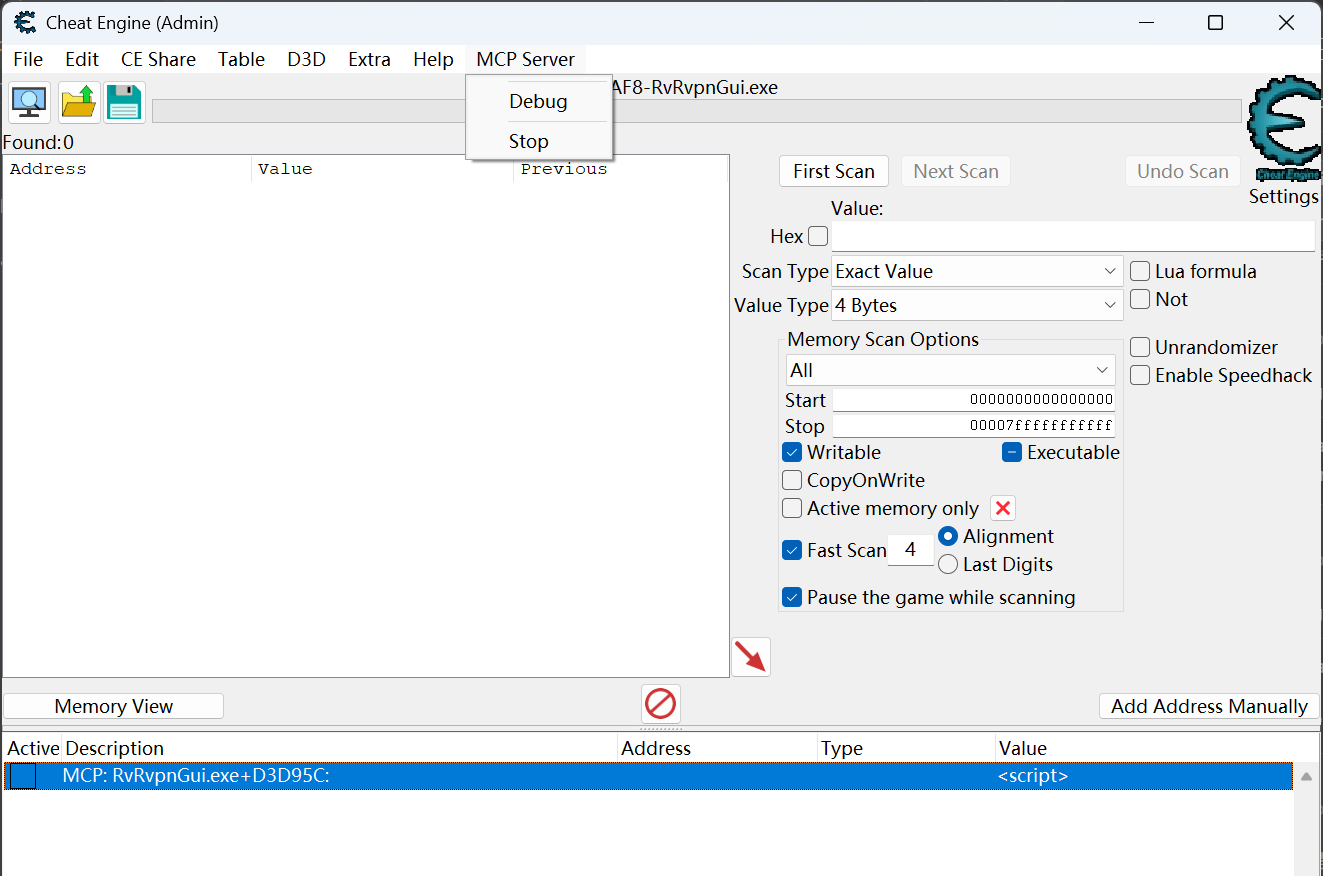This screenshot has width=1323, height=876.
Task: Check the CopyOnWrite option
Action: [x=792, y=480]
